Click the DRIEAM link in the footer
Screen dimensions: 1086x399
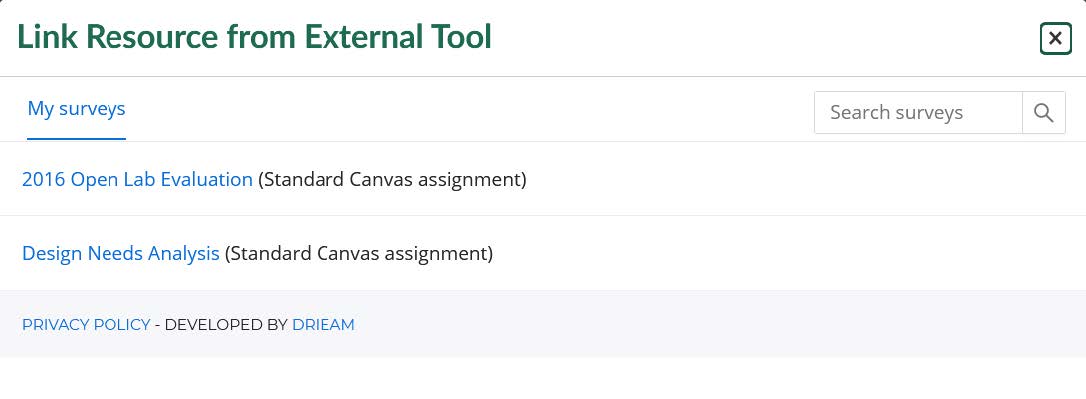323,324
